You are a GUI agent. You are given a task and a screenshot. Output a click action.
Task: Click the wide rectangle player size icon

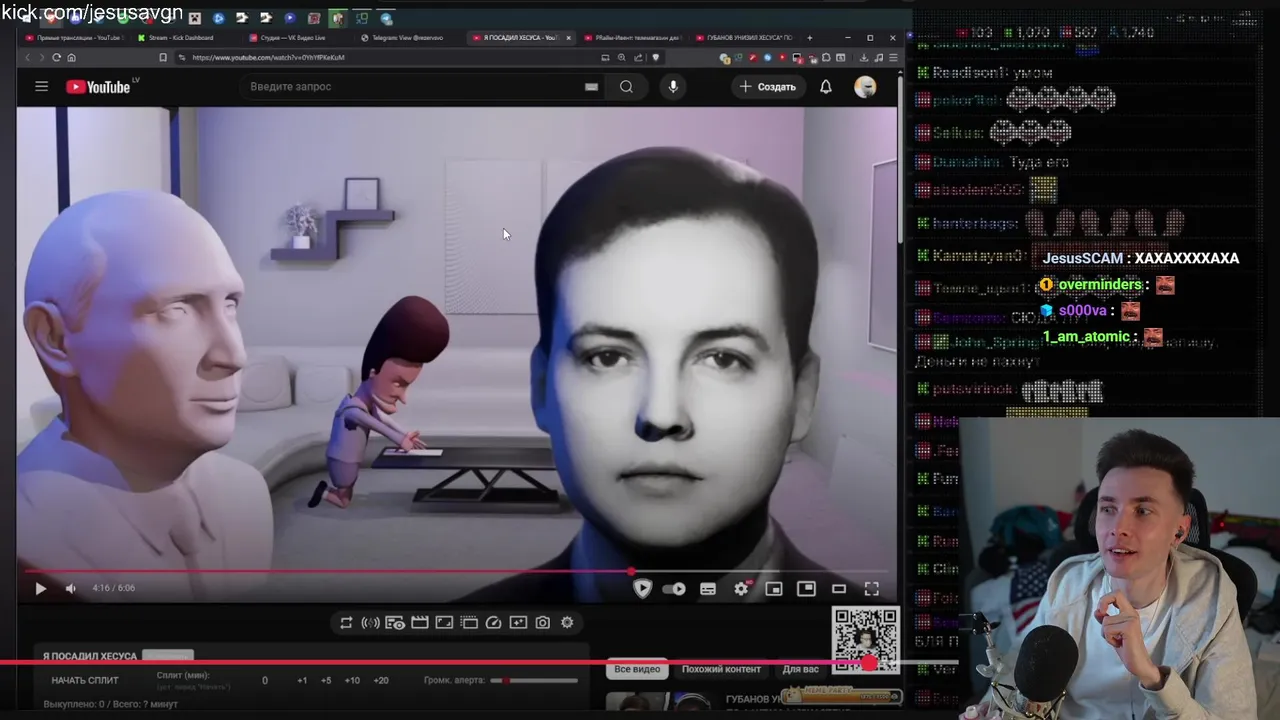pos(839,589)
